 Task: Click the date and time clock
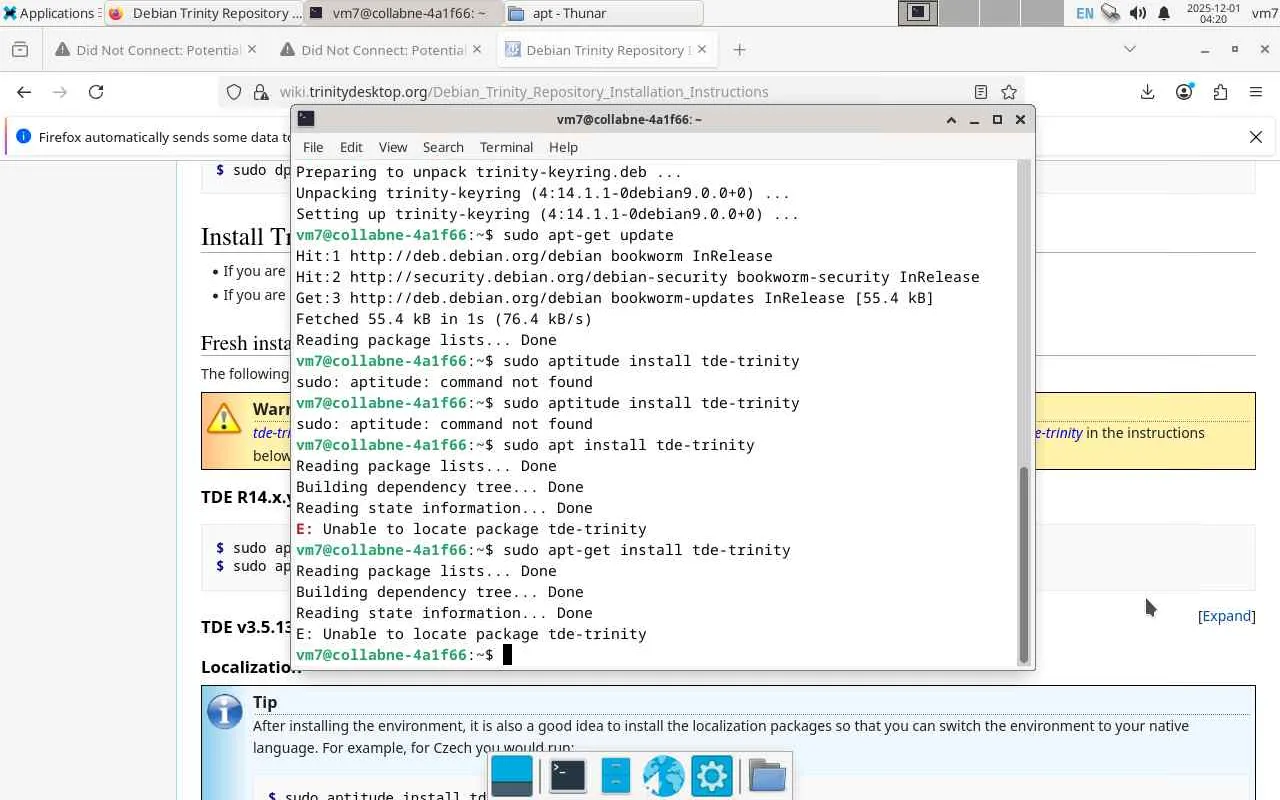1212,13
